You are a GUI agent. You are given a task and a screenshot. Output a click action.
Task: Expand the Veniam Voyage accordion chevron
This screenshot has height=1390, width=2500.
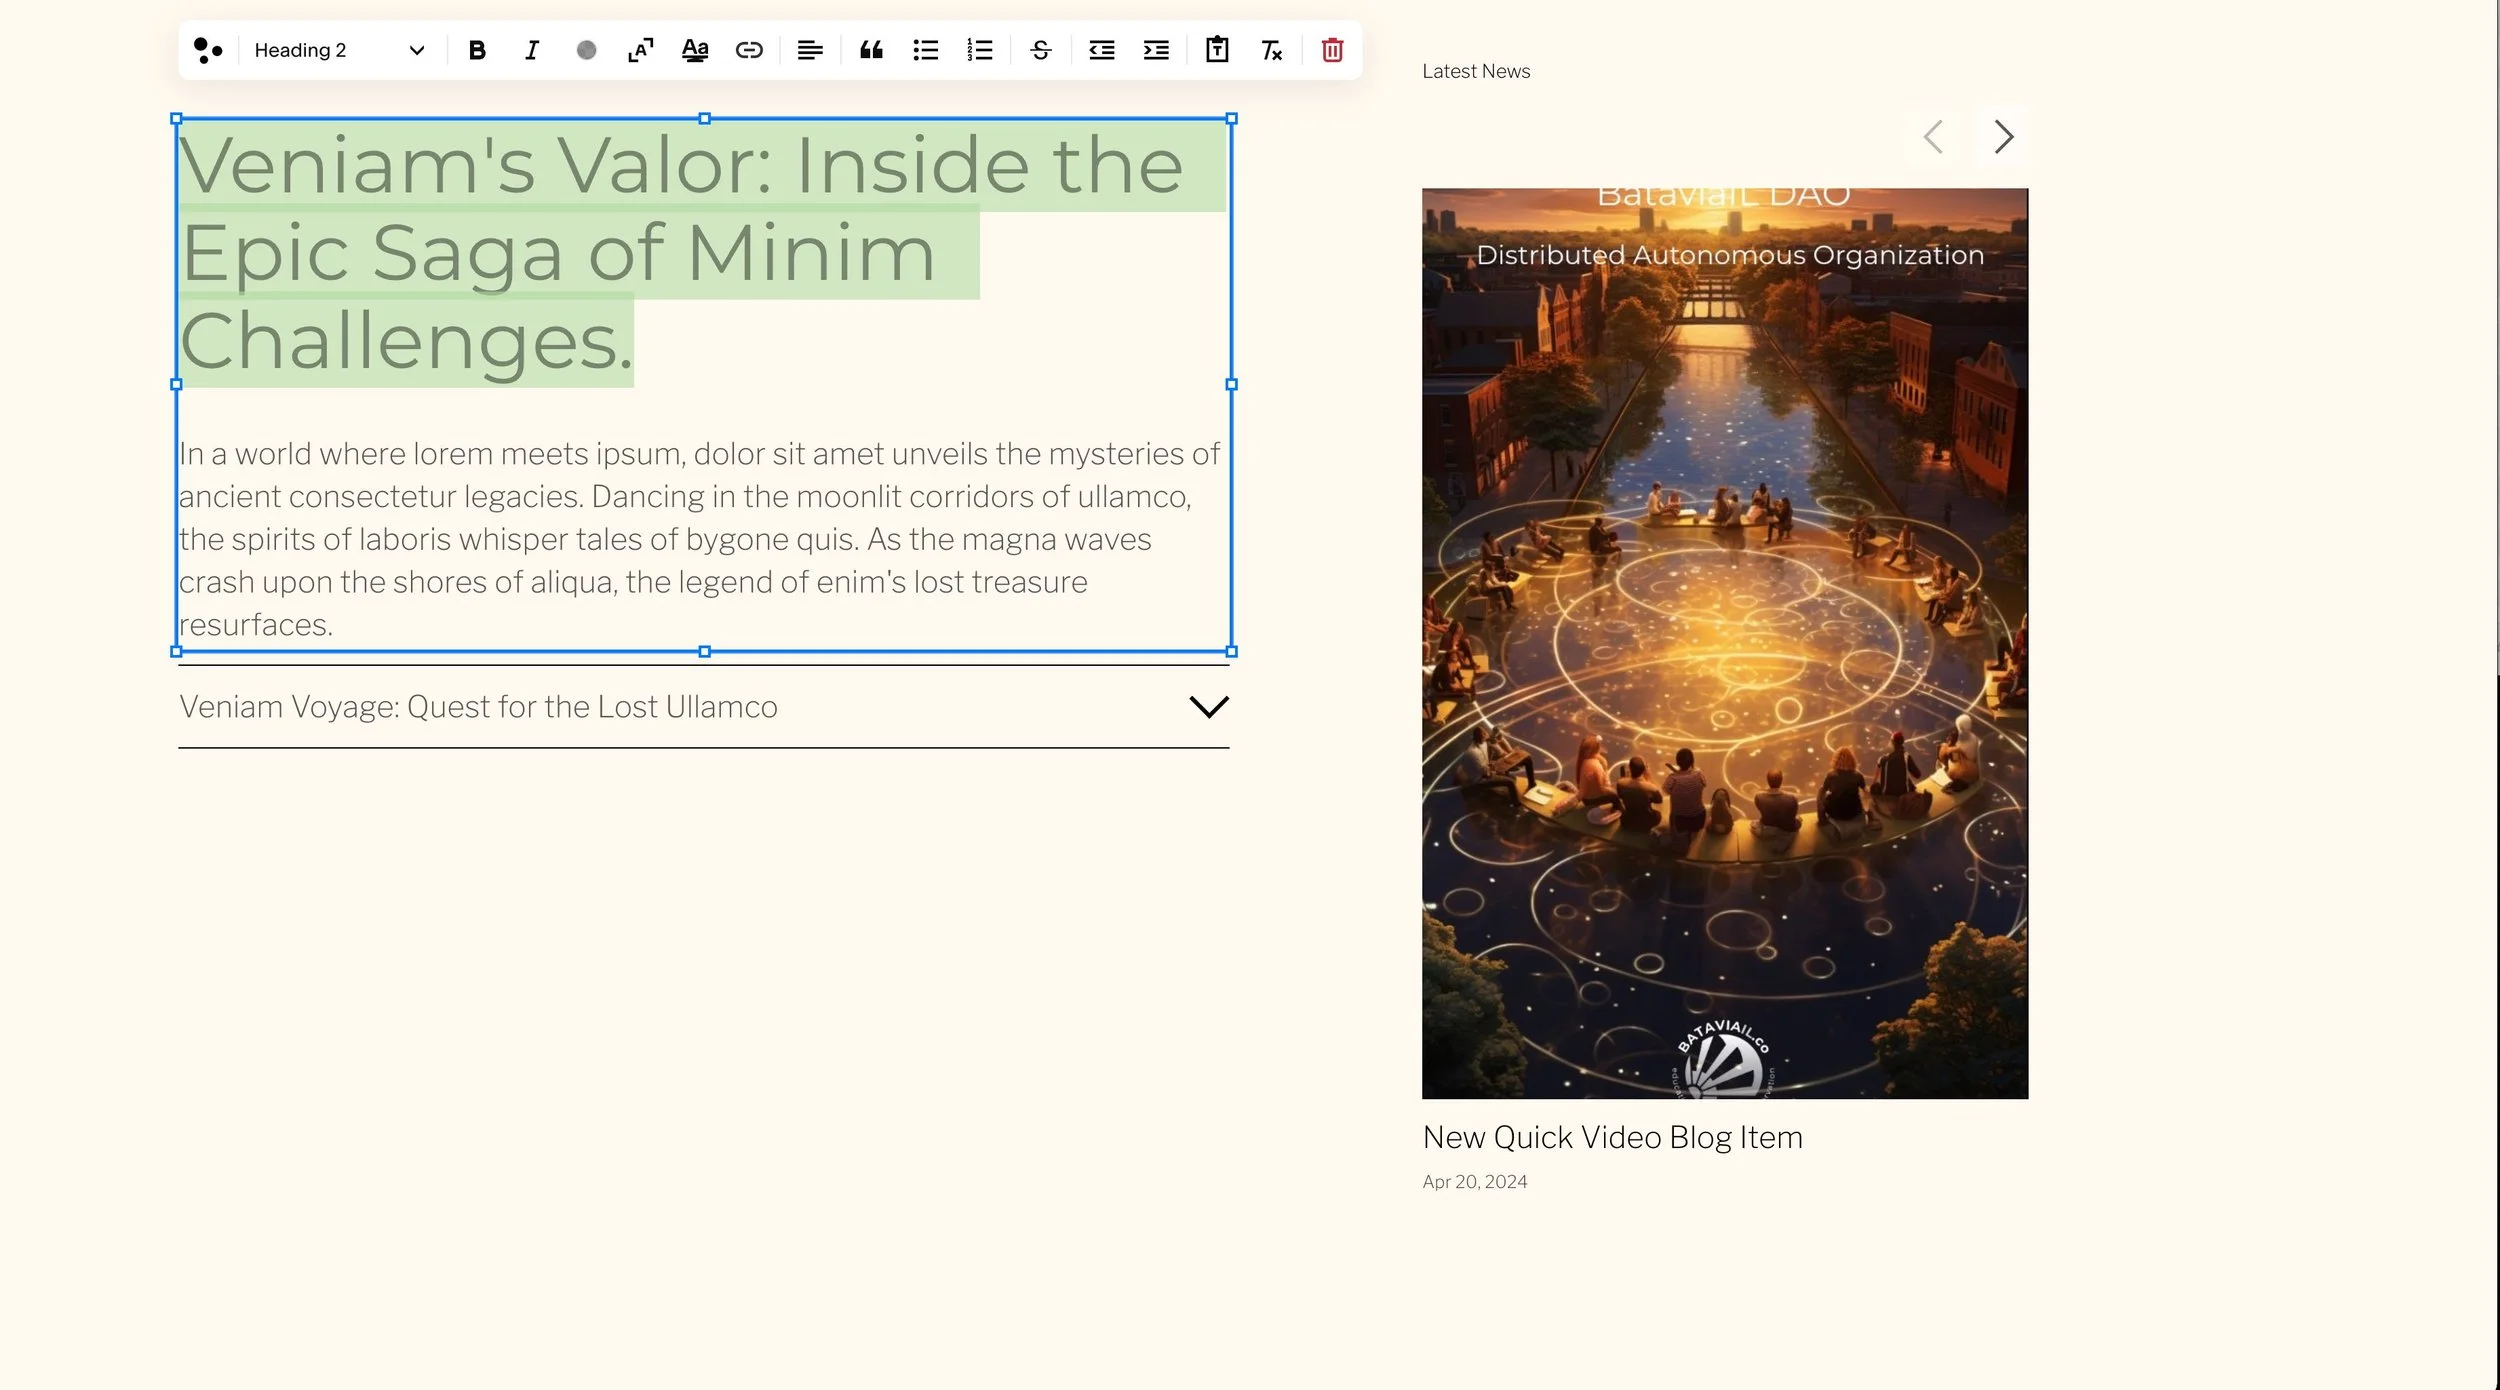tap(1208, 707)
